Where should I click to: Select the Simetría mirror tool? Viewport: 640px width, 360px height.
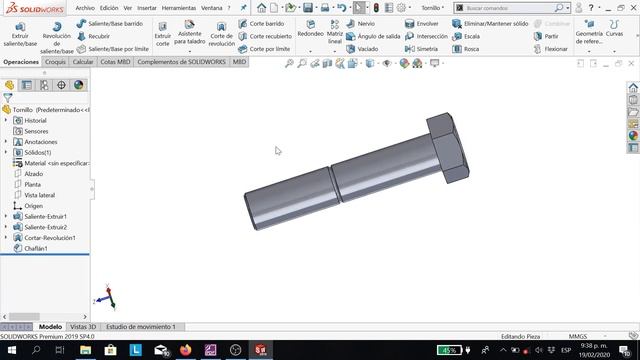tap(421, 49)
